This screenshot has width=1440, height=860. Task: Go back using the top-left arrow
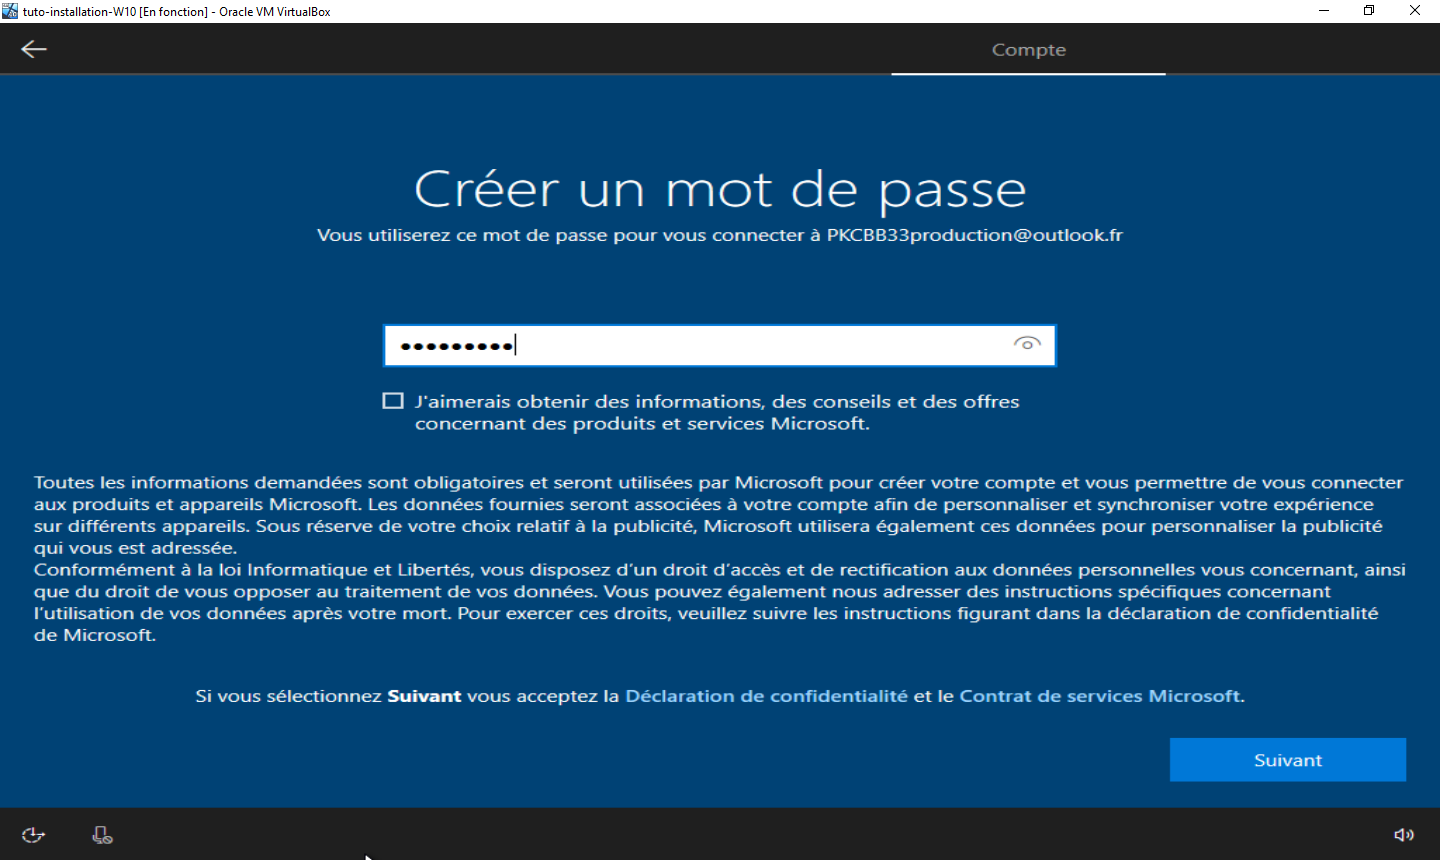click(x=34, y=49)
